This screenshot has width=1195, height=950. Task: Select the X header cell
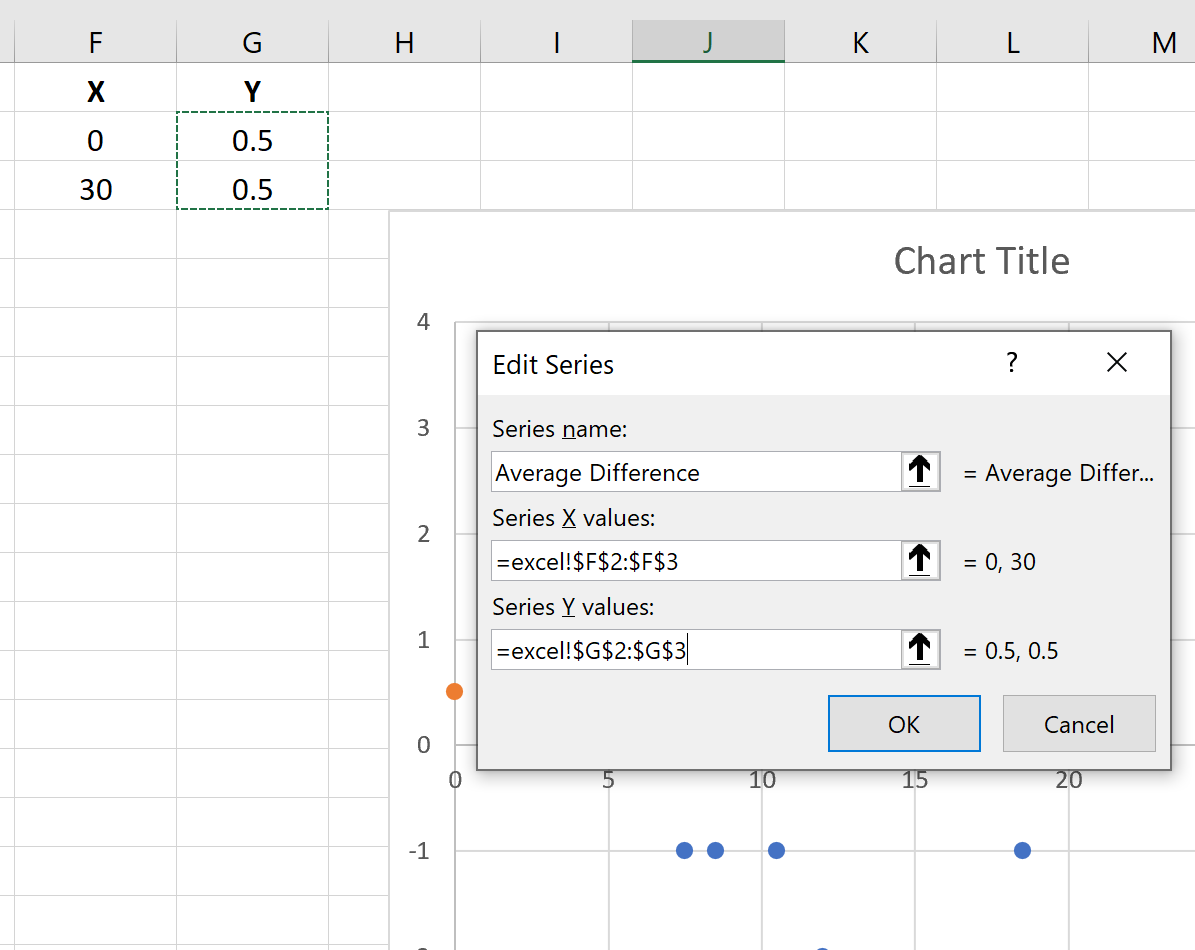point(95,91)
